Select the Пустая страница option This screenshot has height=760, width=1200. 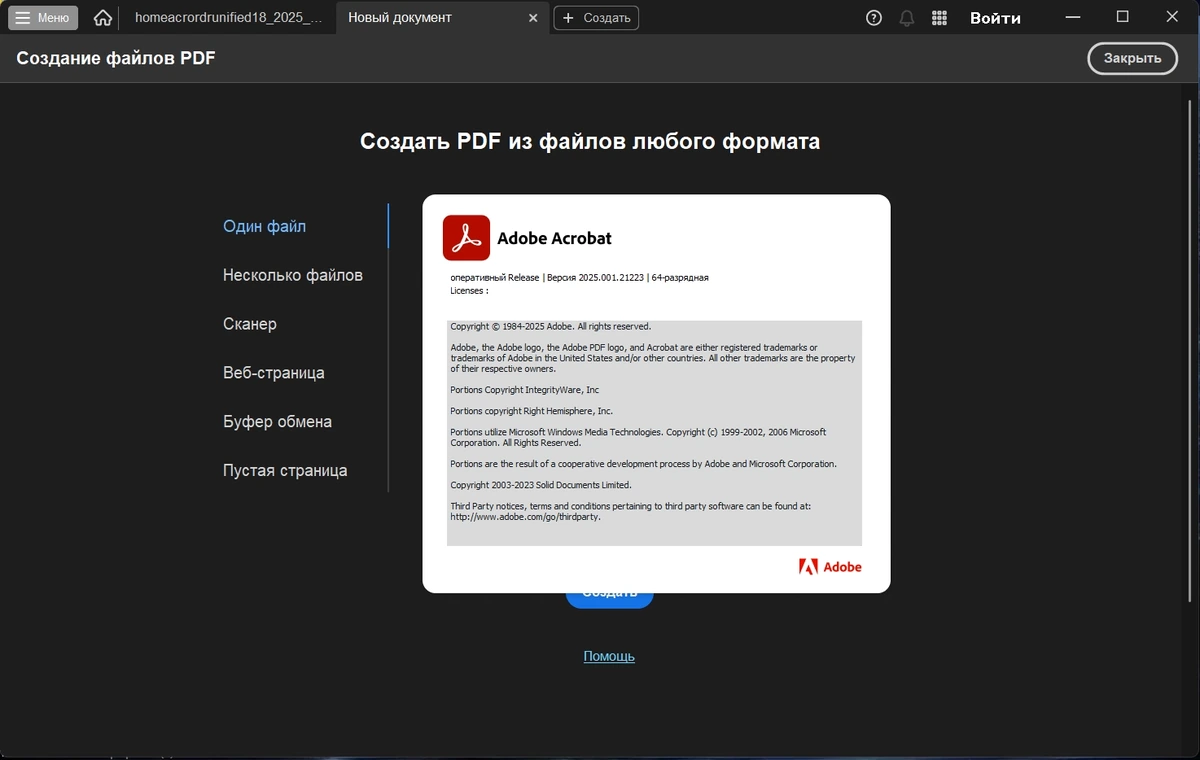[x=285, y=471]
